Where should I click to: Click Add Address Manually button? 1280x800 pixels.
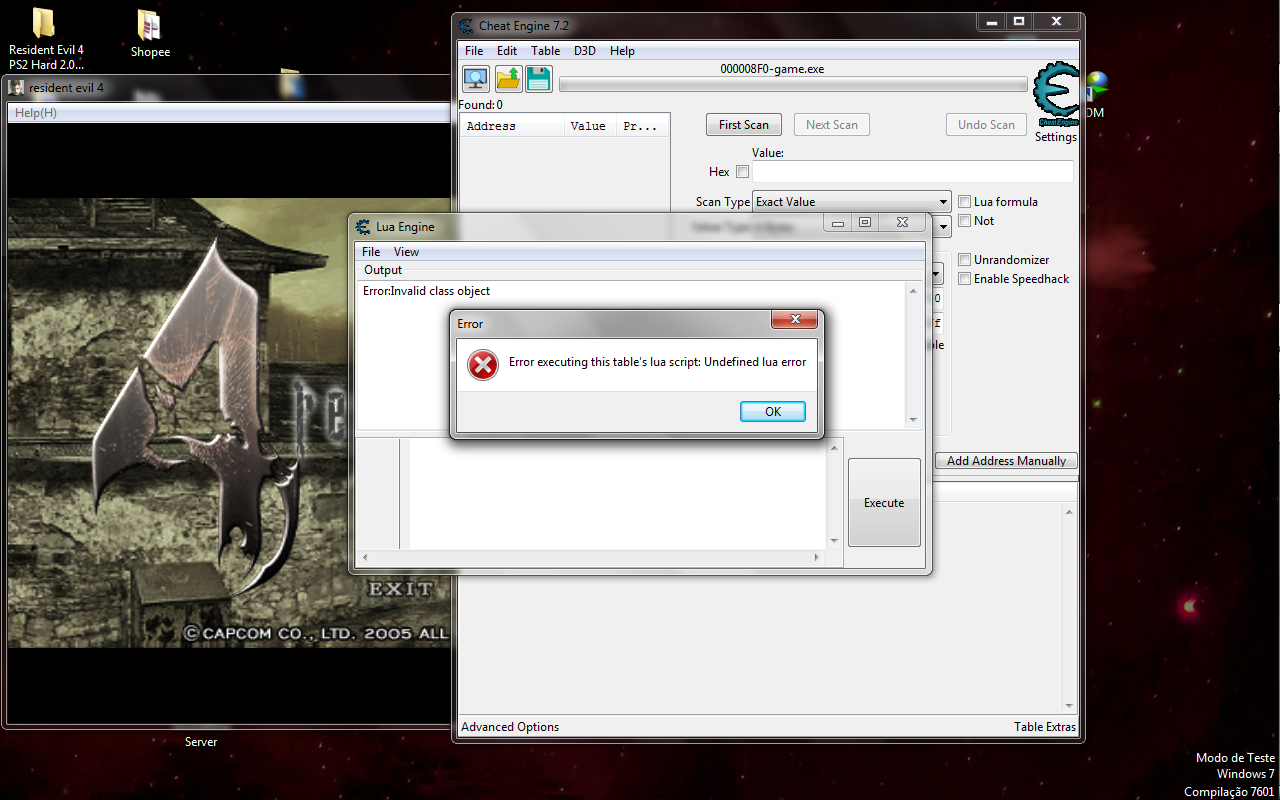click(x=1006, y=461)
